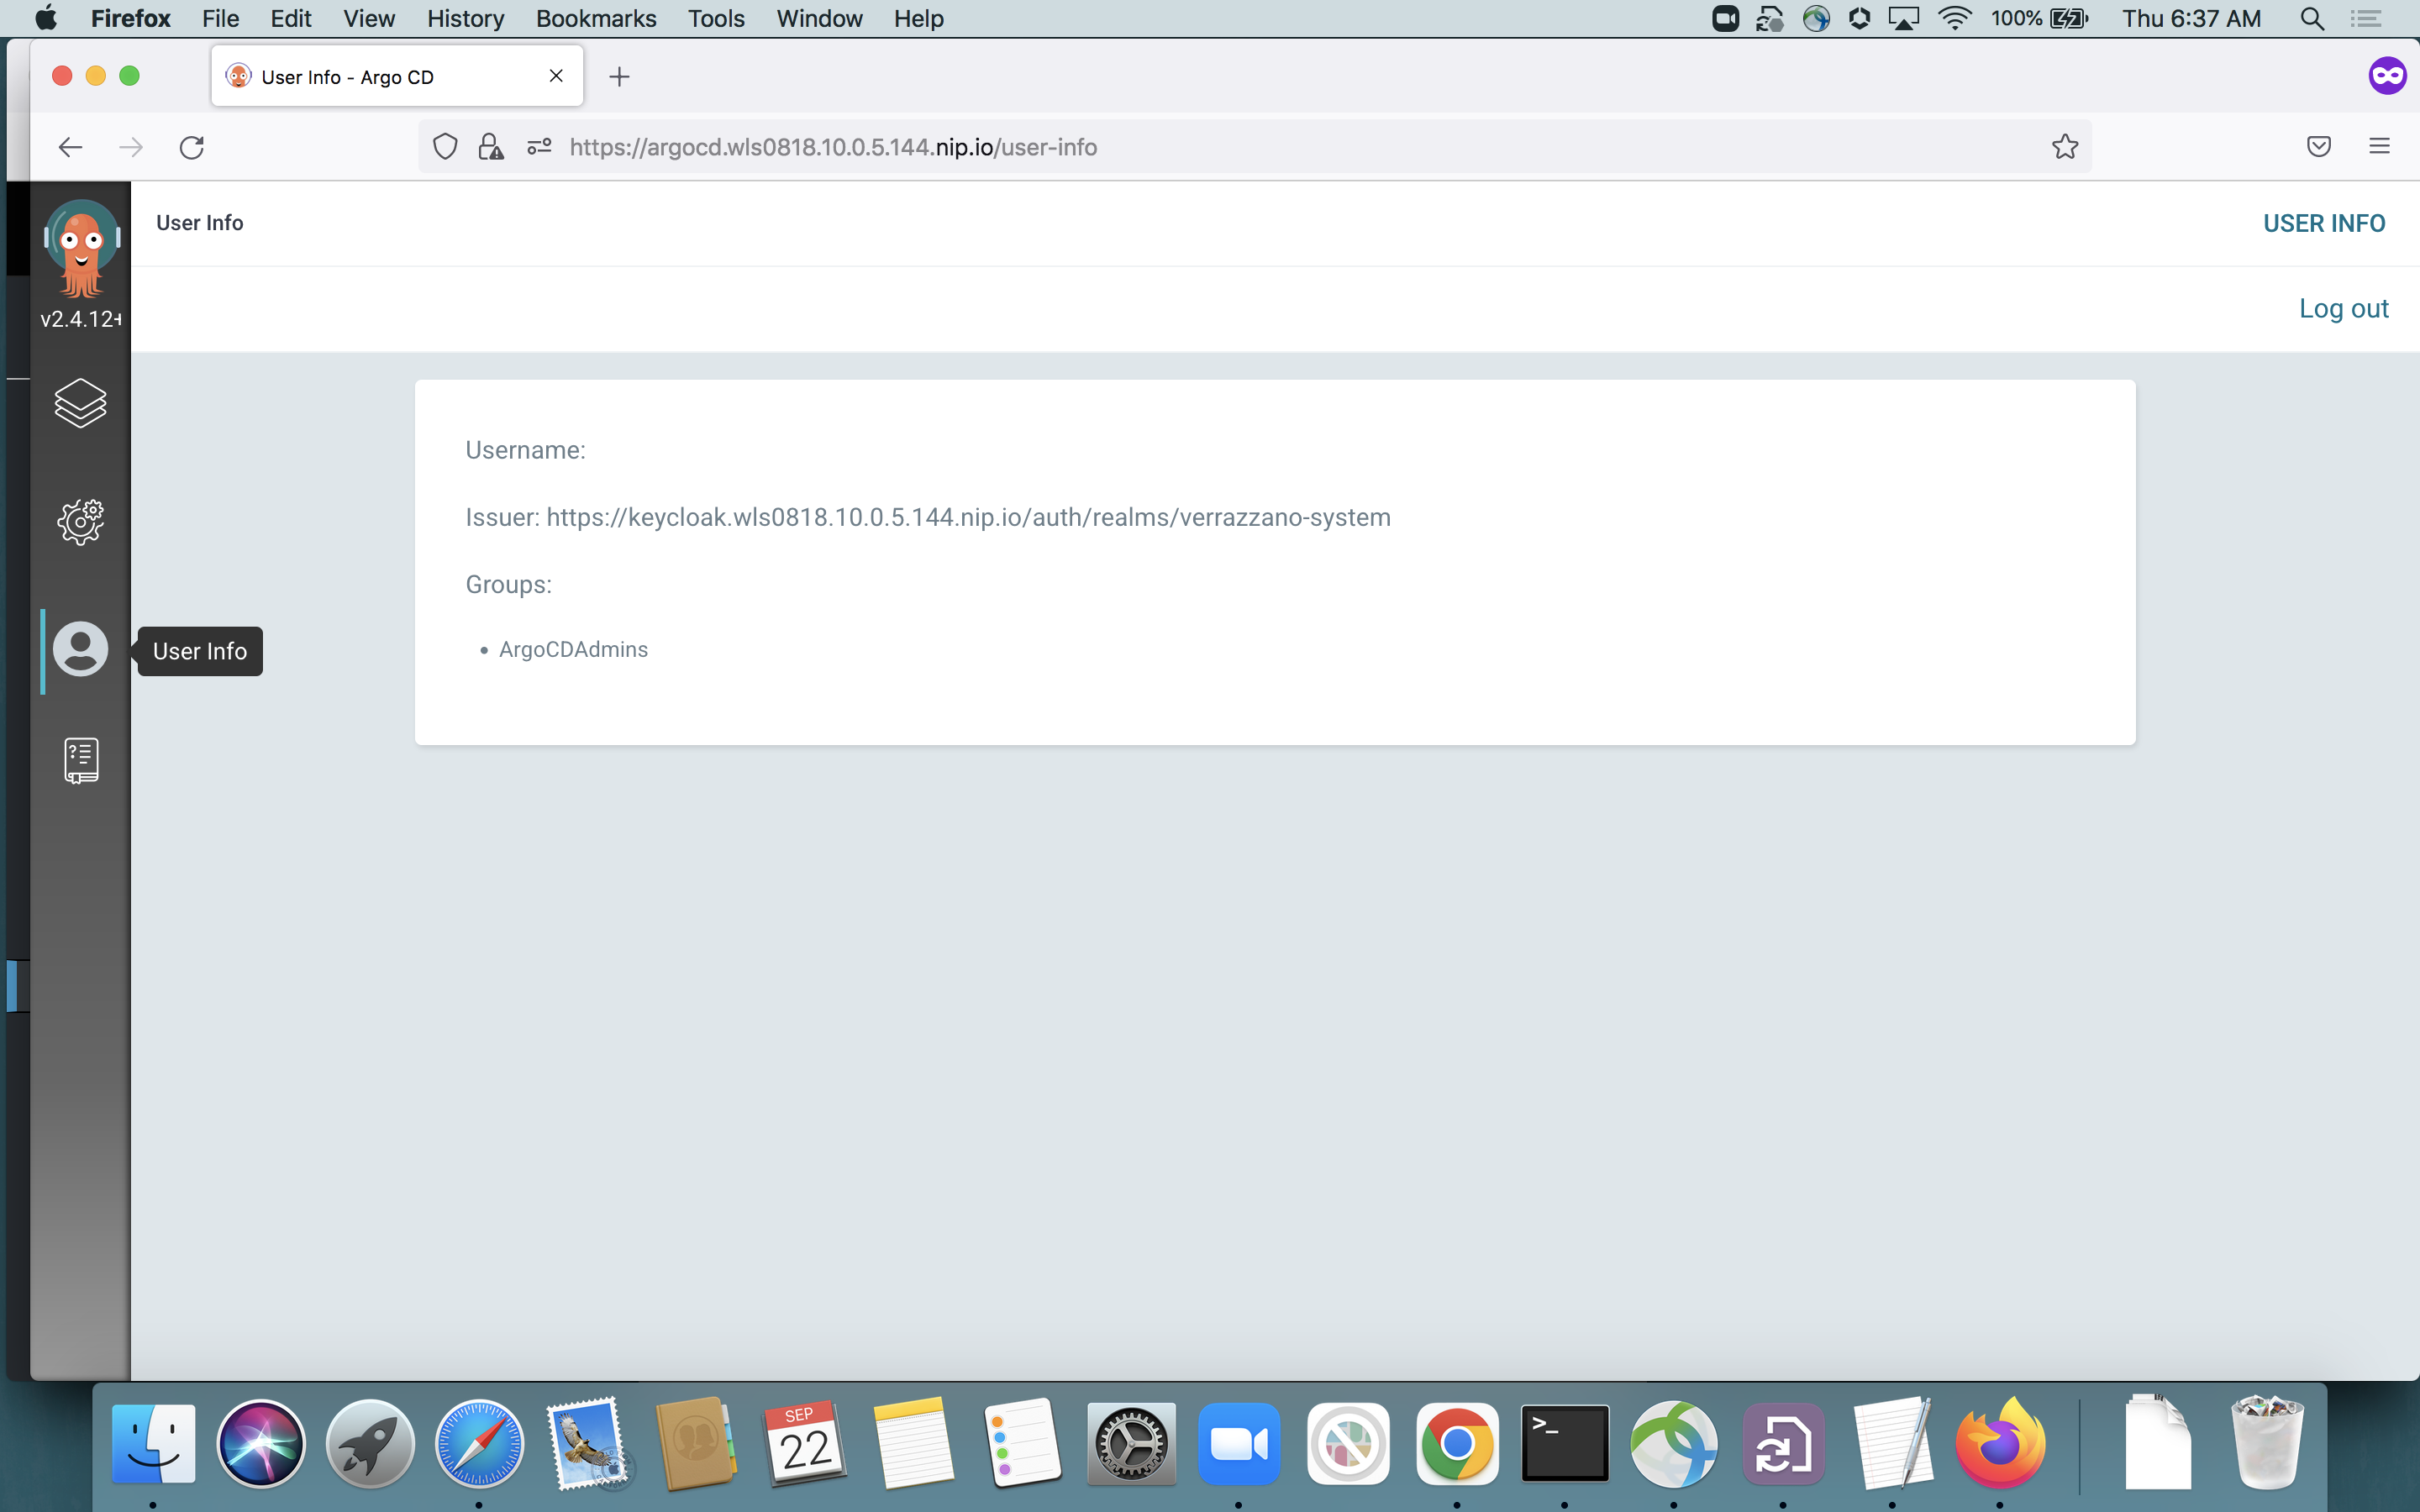Open the Tools menu in the menu bar
This screenshot has height=1512, width=2420.
[715, 18]
